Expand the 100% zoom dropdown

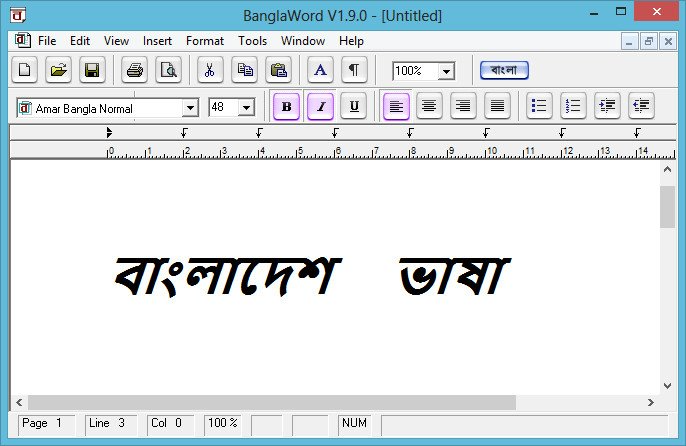(x=446, y=72)
